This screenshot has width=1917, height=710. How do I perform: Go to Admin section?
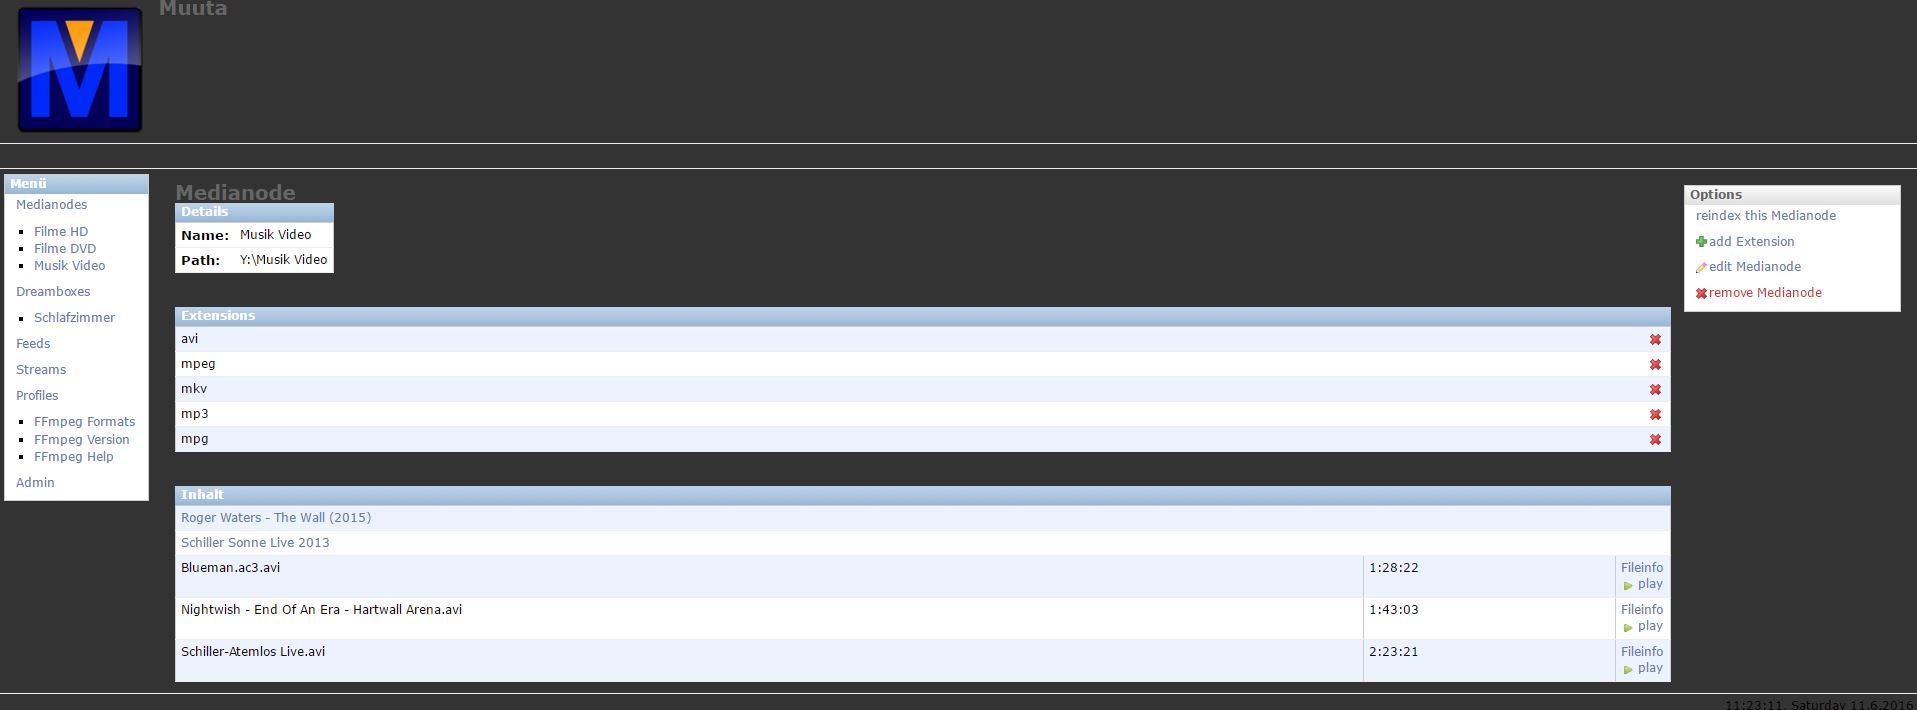(35, 483)
